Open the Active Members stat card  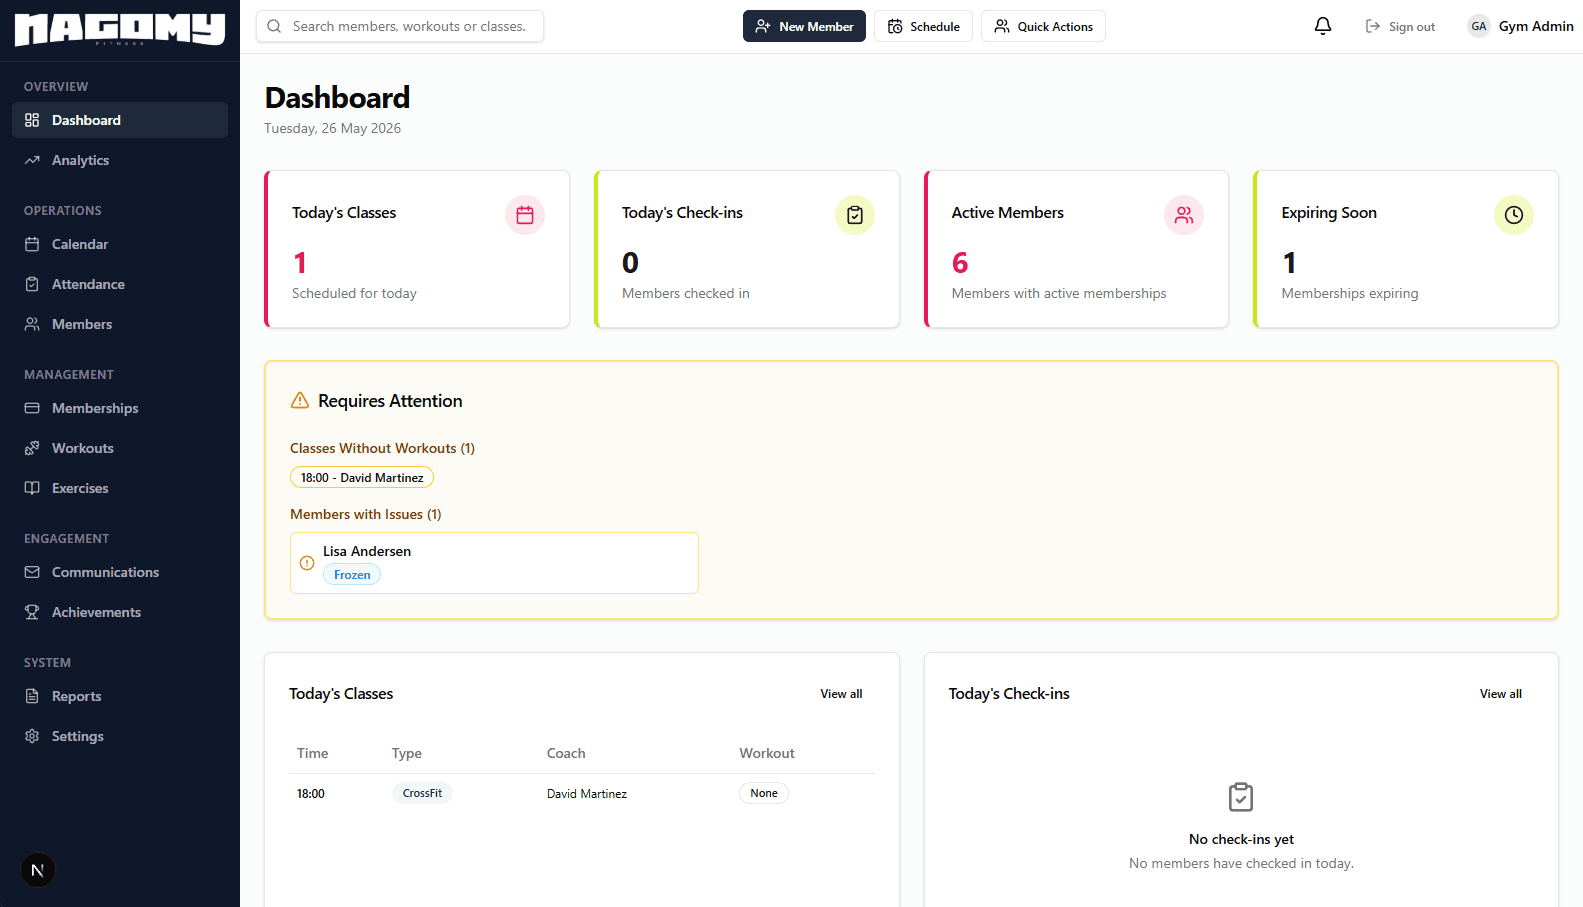coord(1076,249)
